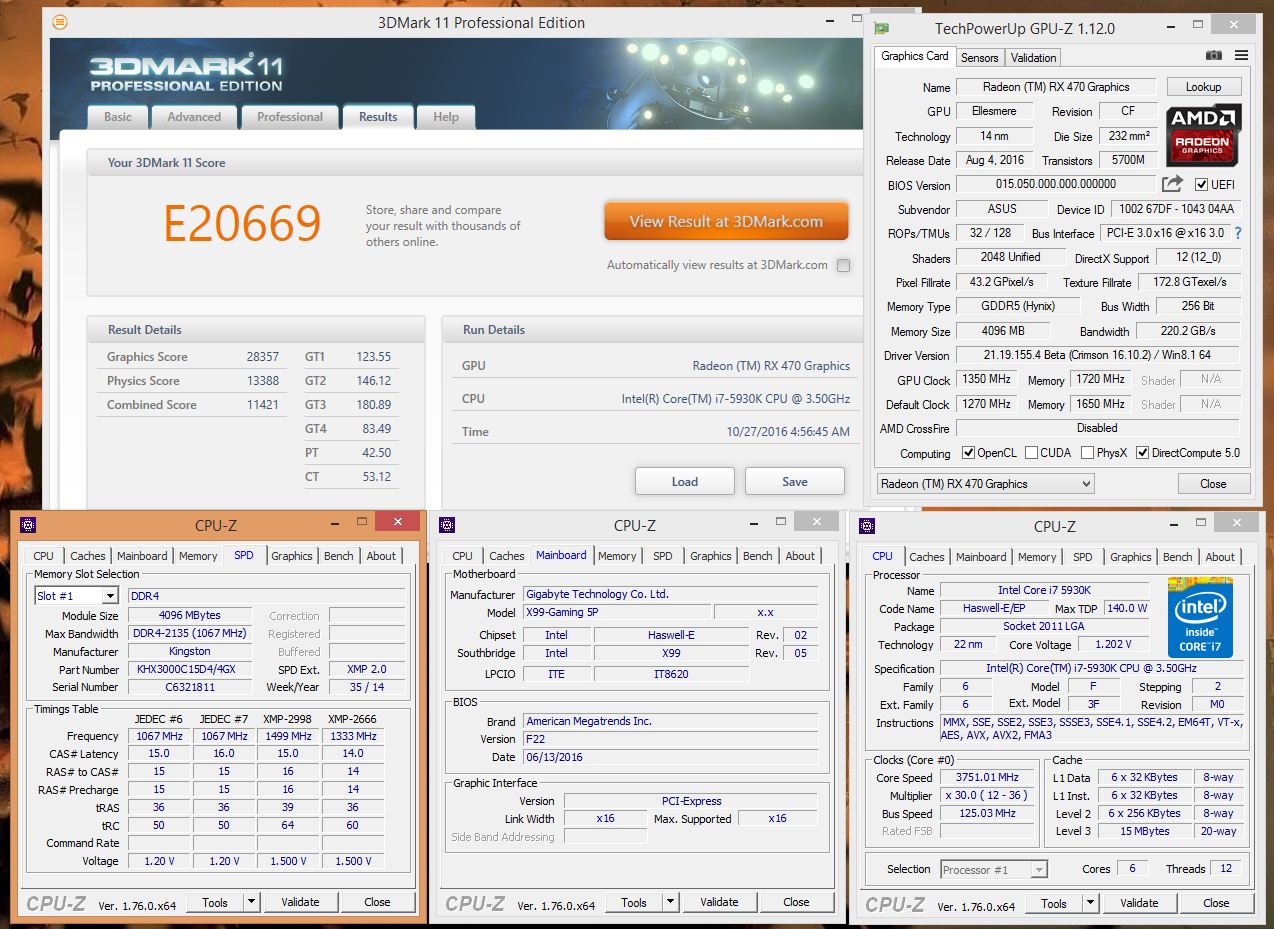
Task: Click the Close button in GPU-Z
Action: pyautogui.click(x=1213, y=484)
